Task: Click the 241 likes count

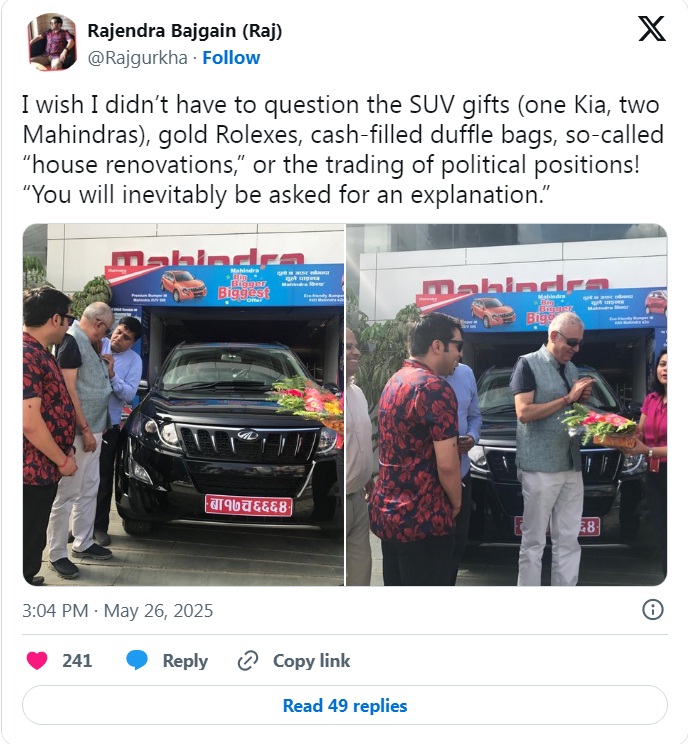Action: [x=77, y=660]
